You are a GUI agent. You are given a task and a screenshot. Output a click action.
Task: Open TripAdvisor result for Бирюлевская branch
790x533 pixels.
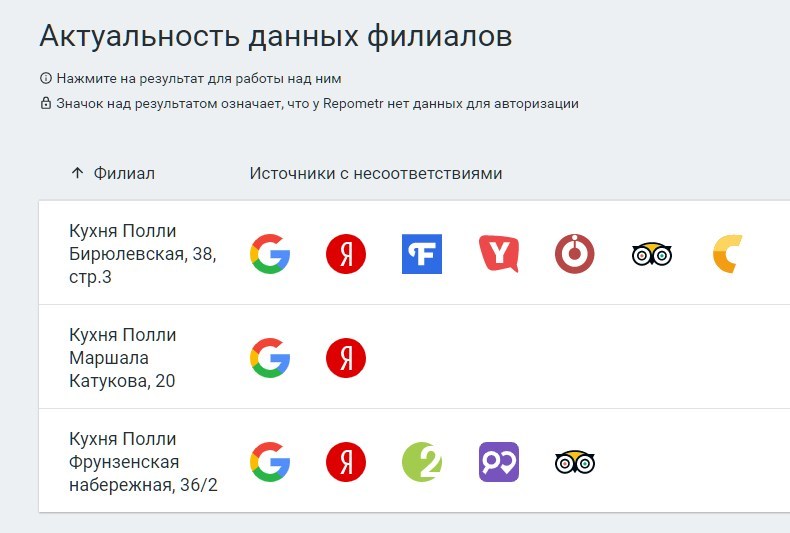click(651, 254)
